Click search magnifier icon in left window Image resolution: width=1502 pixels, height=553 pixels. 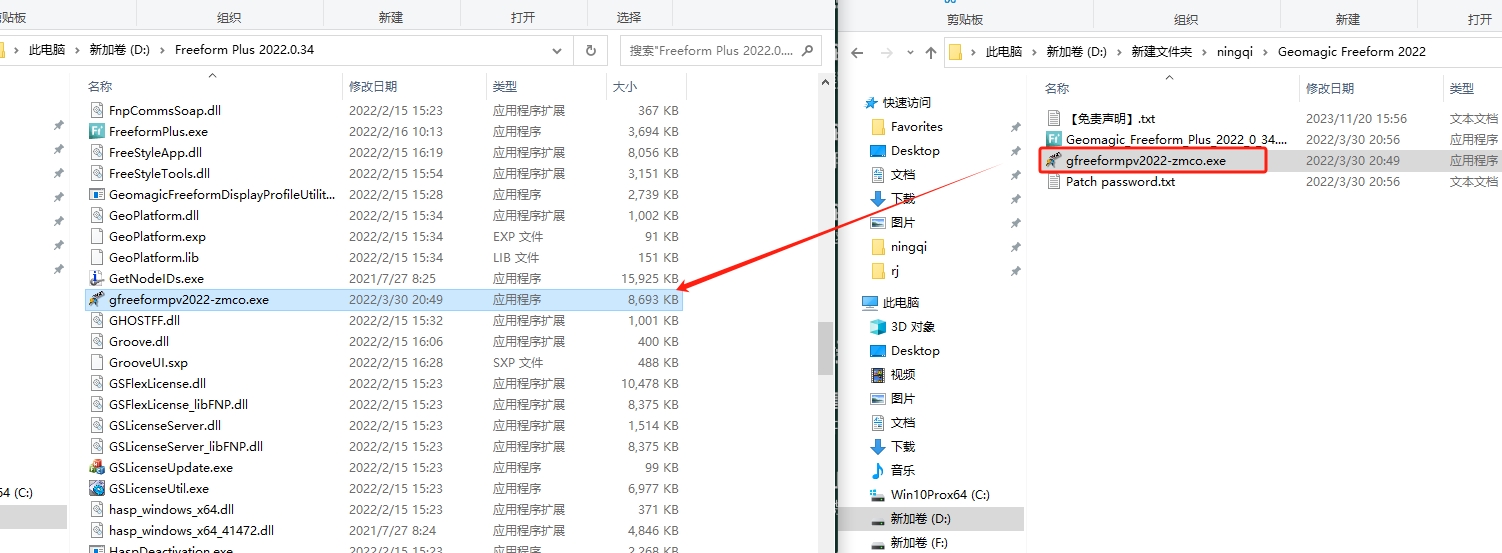tap(806, 50)
